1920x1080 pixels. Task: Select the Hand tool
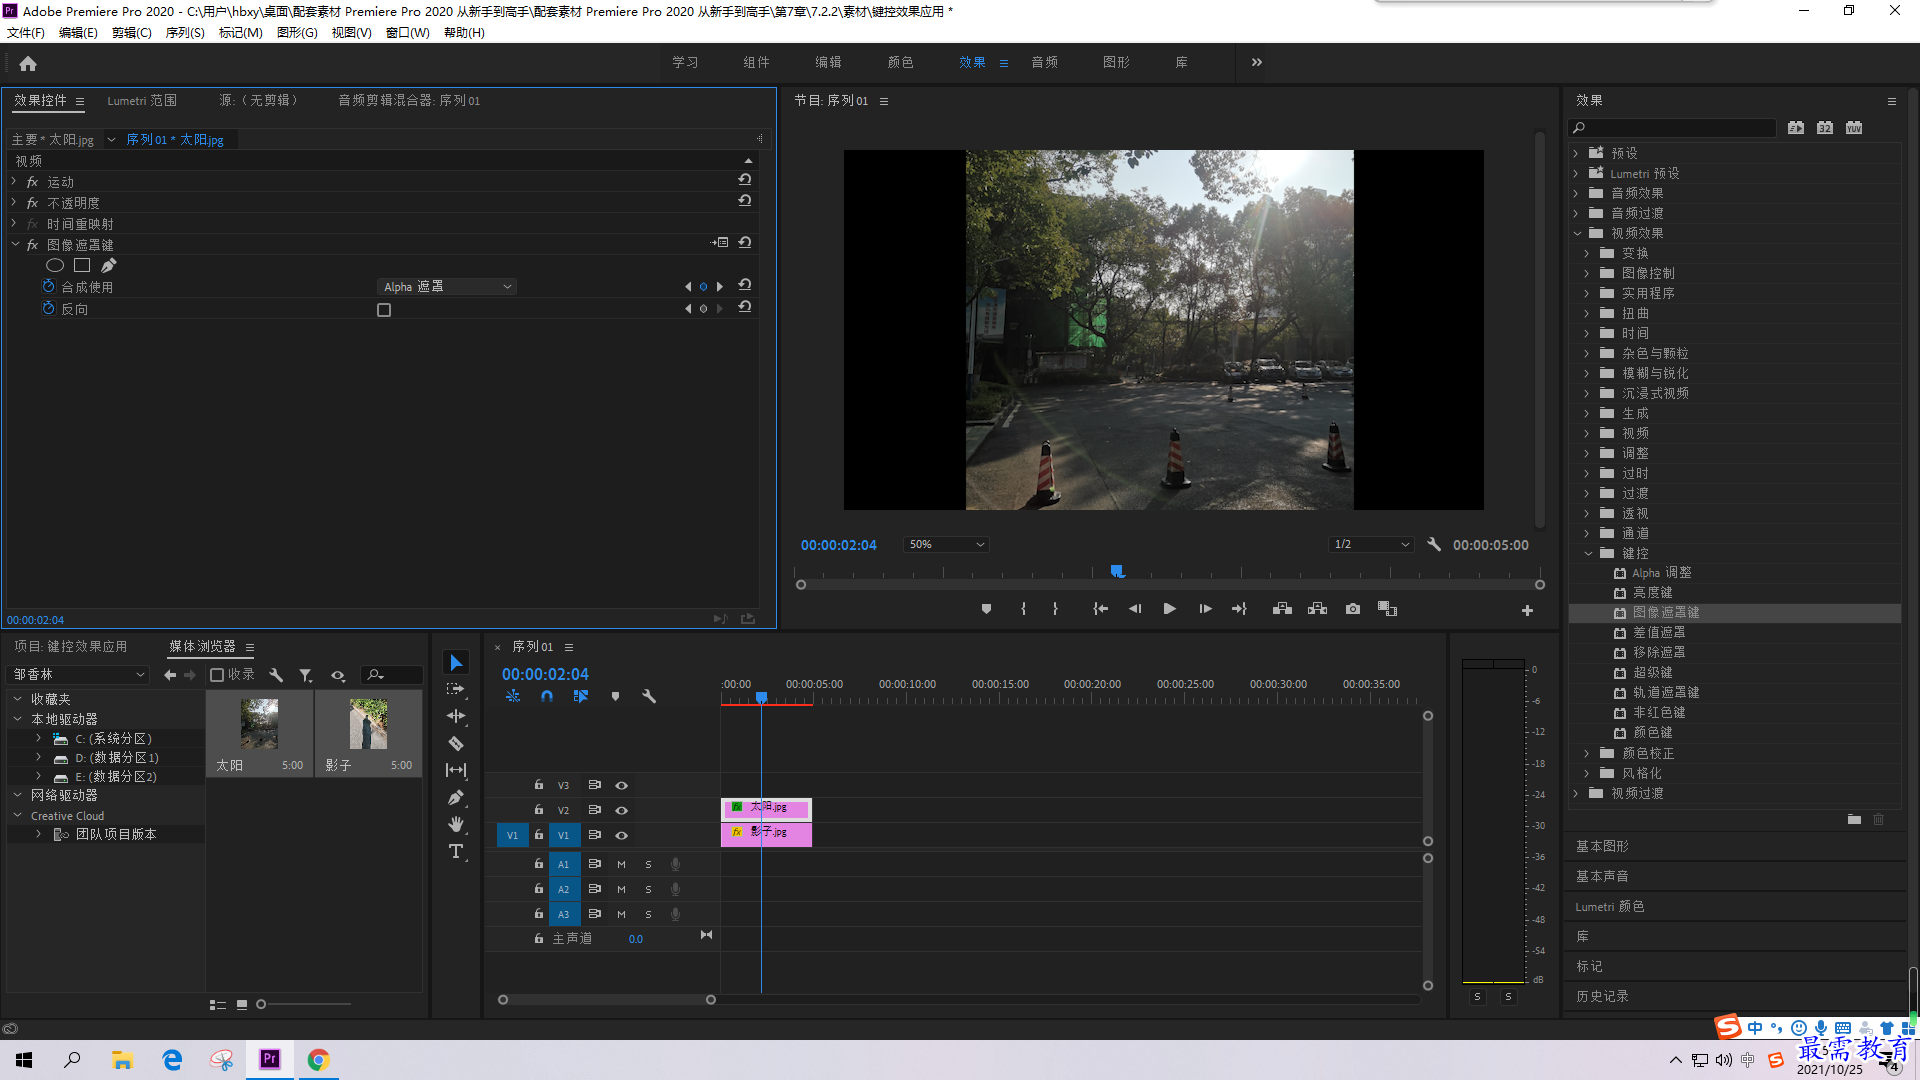(x=456, y=824)
